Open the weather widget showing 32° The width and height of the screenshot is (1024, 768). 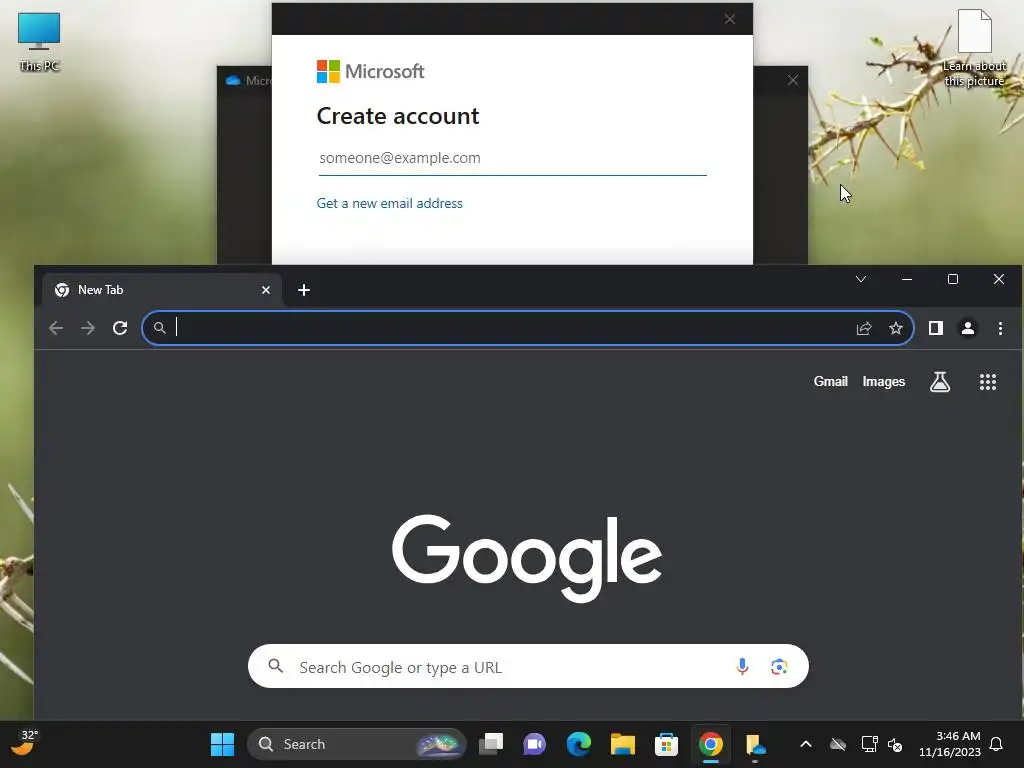pyautogui.click(x=25, y=743)
